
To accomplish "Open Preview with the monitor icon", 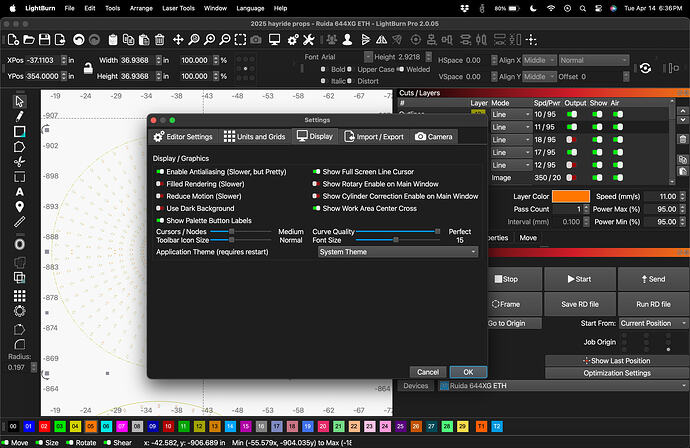I will [x=275, y=40].
